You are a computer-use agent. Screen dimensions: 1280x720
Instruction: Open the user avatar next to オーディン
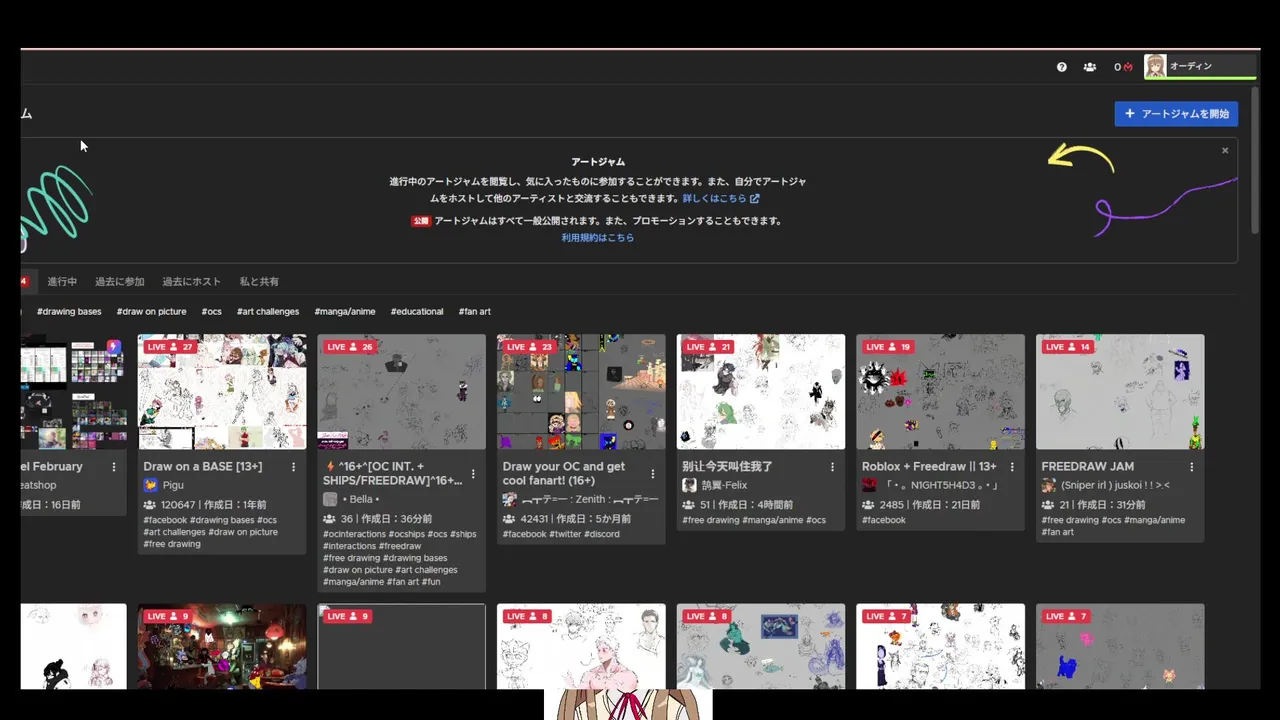point(1155,66)
